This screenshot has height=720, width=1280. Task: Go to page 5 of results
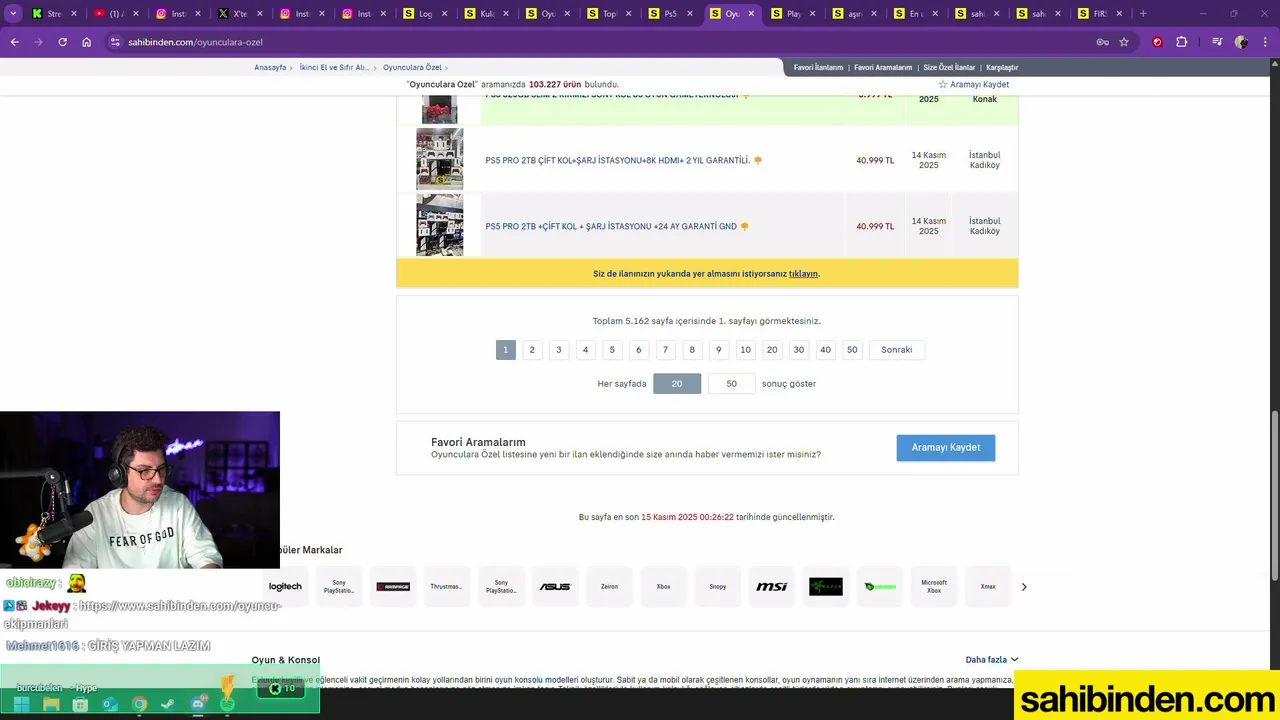tap(612, 350)
